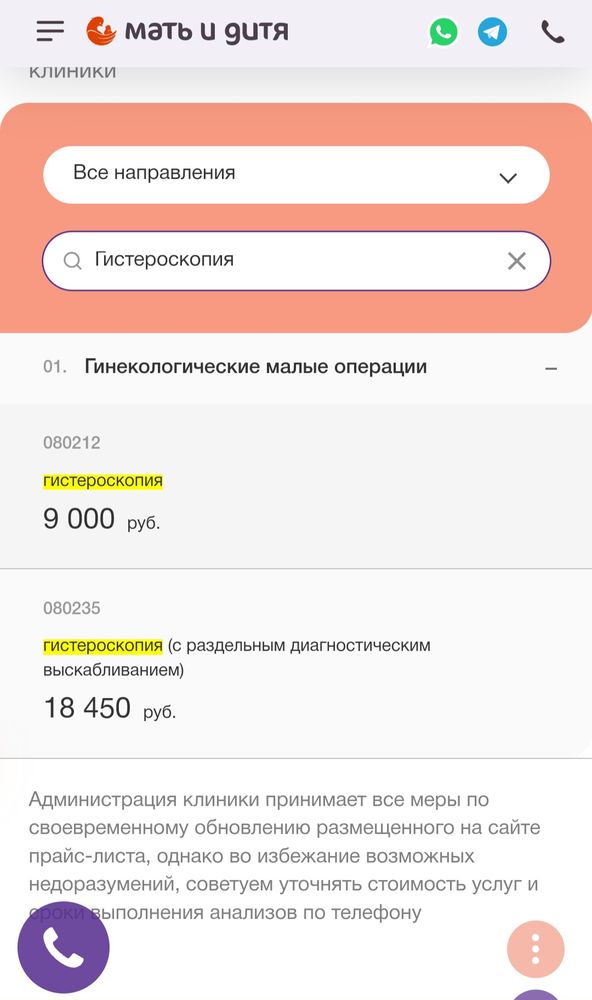Viewport: 592px width, 1000px height.
Task: Select the Гинекологические малые операции heading
Action: pyautogui.click(x=257, y=366)
